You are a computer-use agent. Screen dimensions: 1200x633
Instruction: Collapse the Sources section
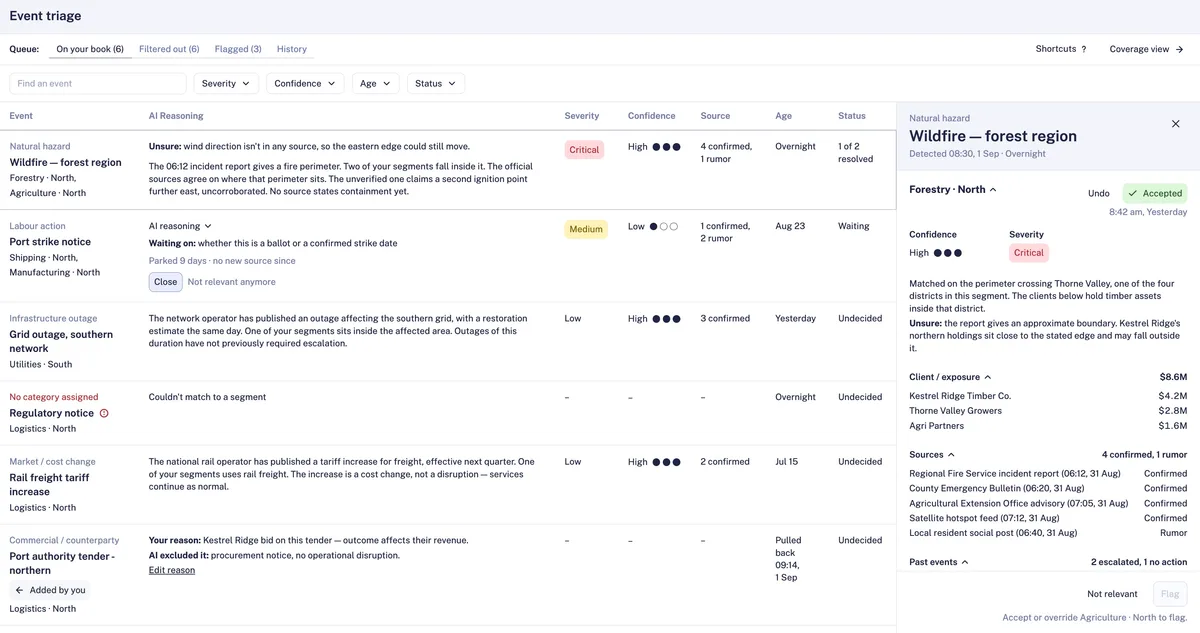[x=932, y=455]
